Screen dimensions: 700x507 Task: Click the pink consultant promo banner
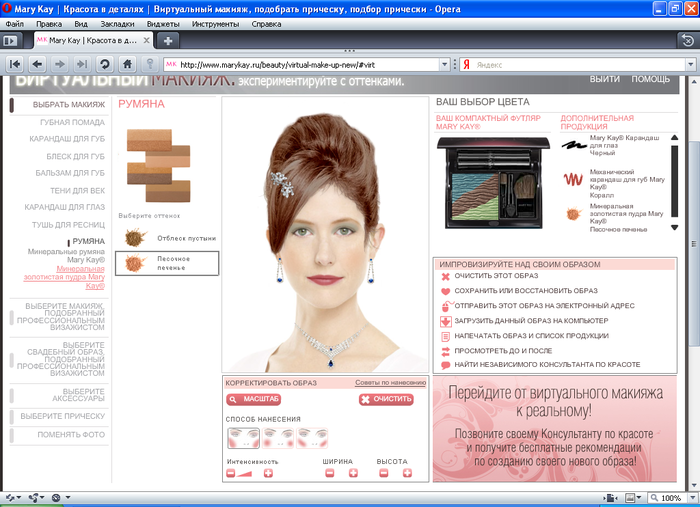click(554, 429)
